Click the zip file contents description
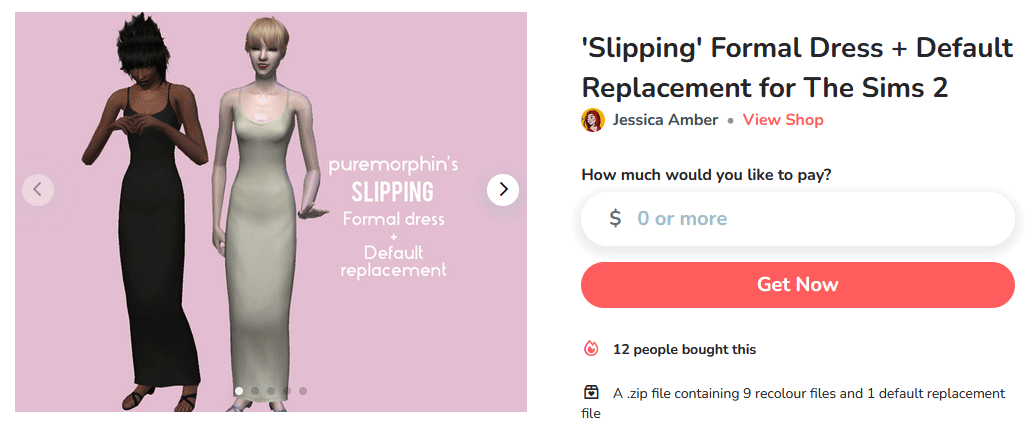 click(794, 404)
